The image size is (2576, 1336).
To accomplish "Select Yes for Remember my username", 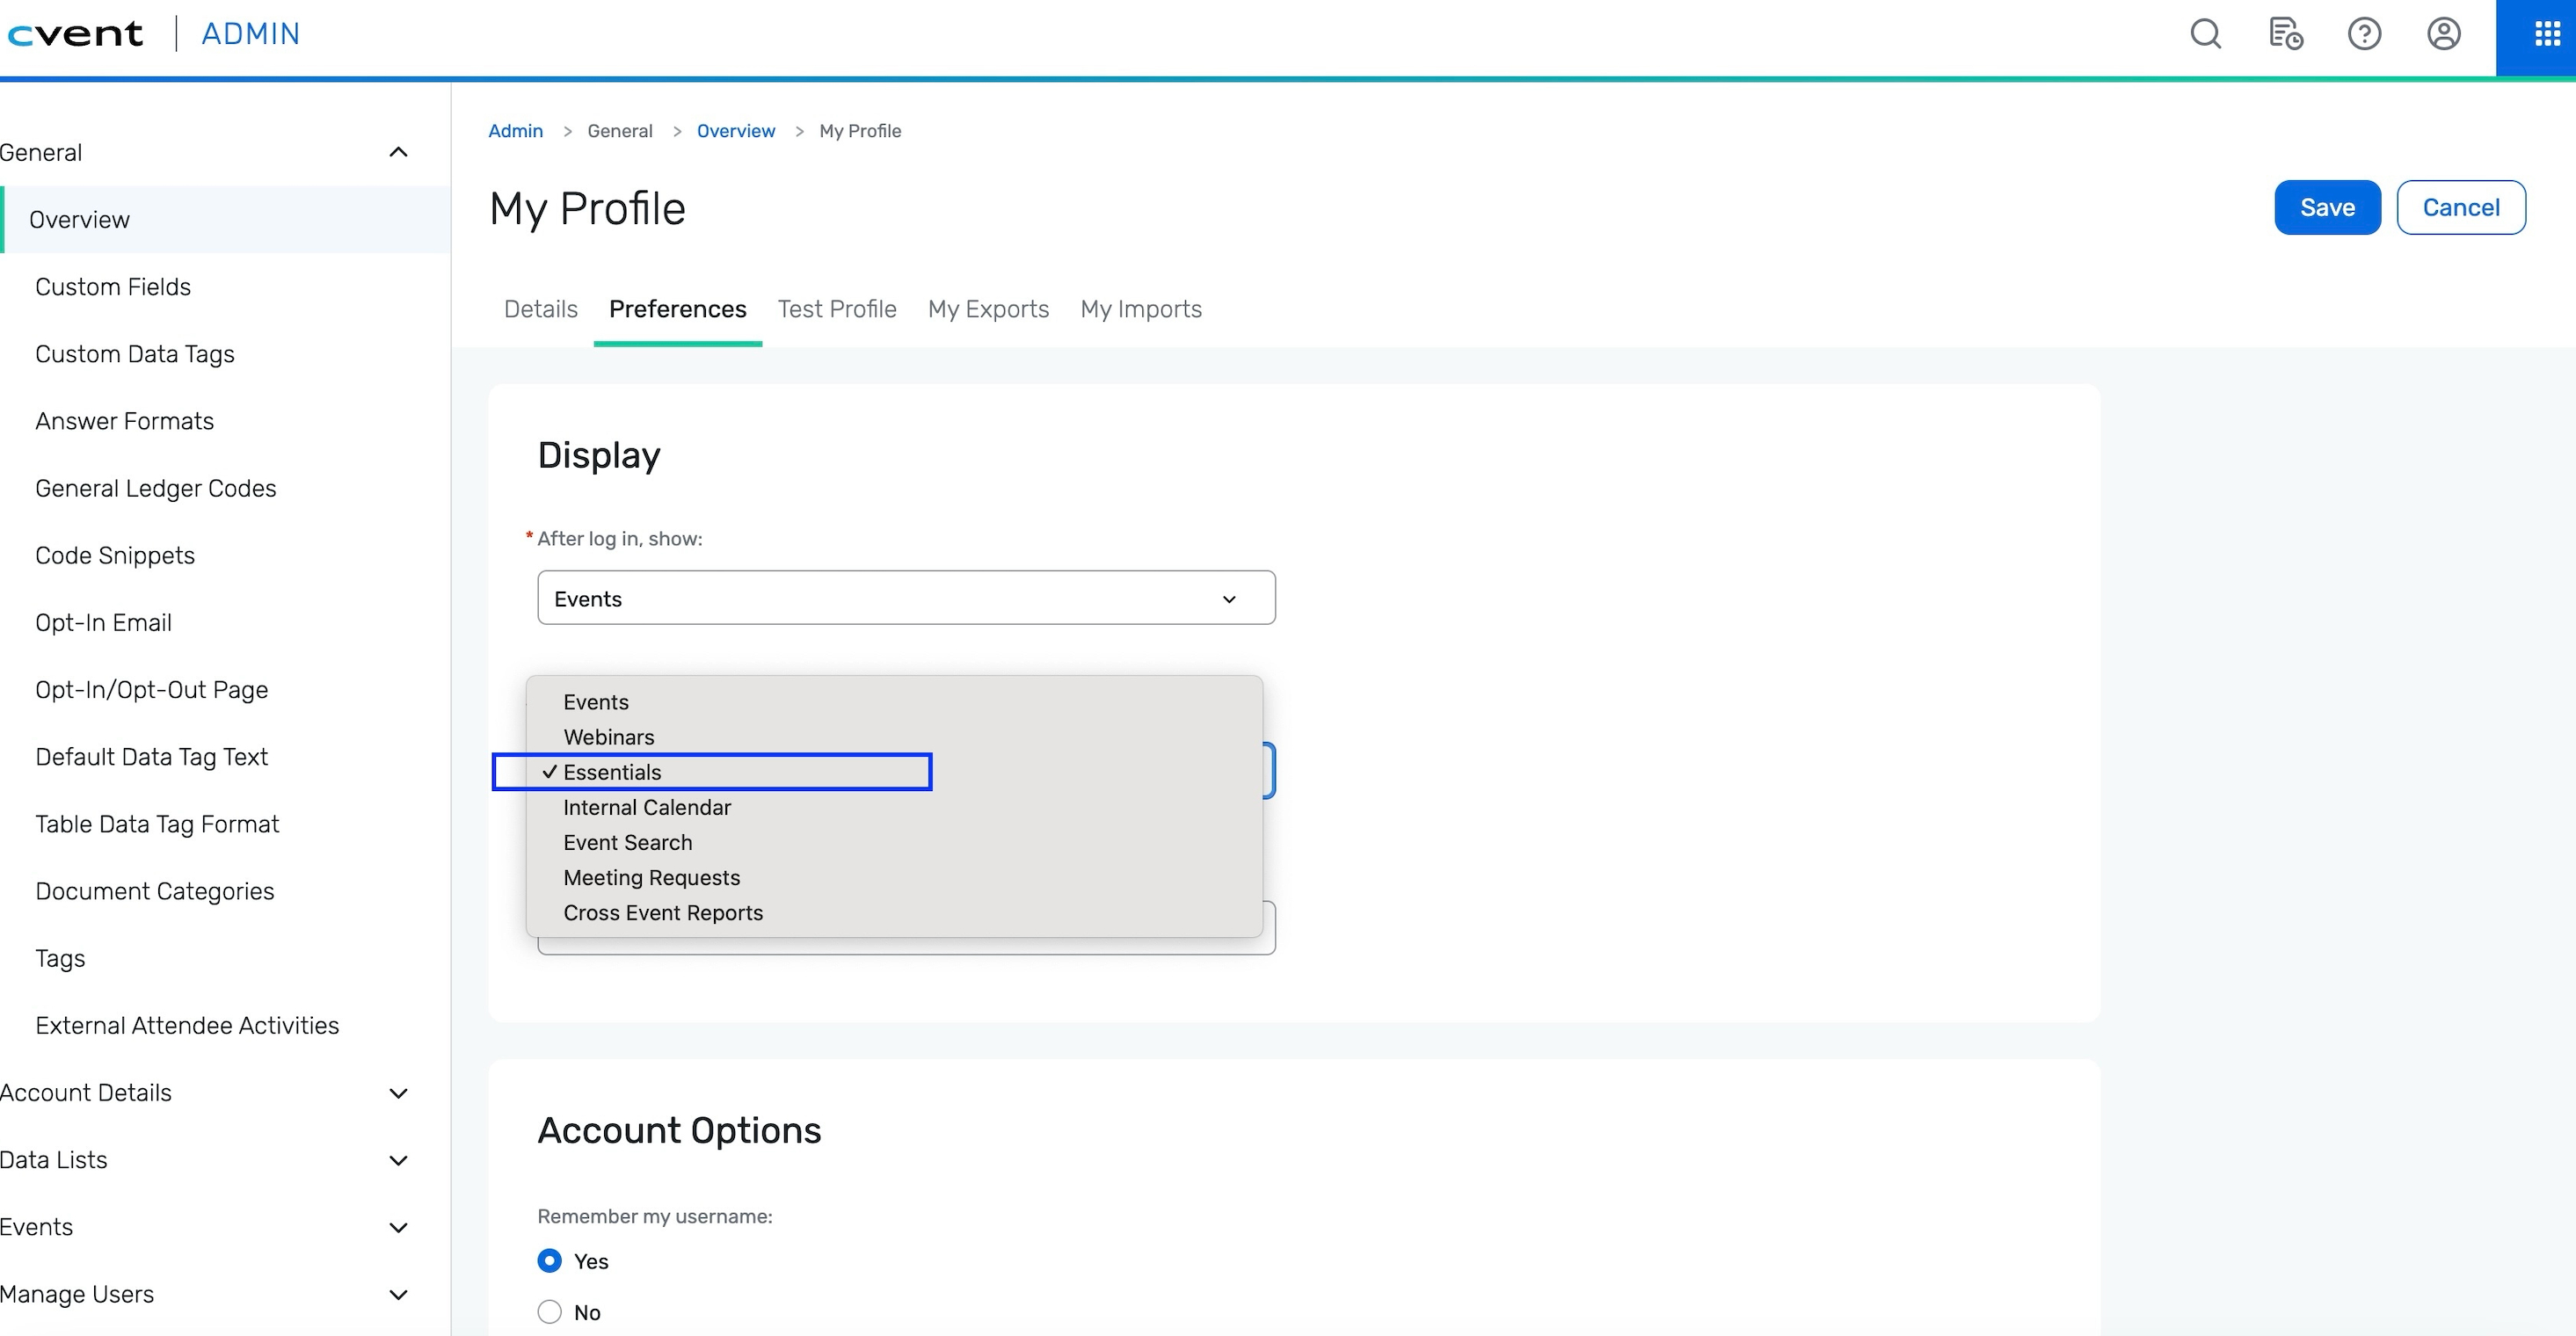I will (x=549, y=1261).
